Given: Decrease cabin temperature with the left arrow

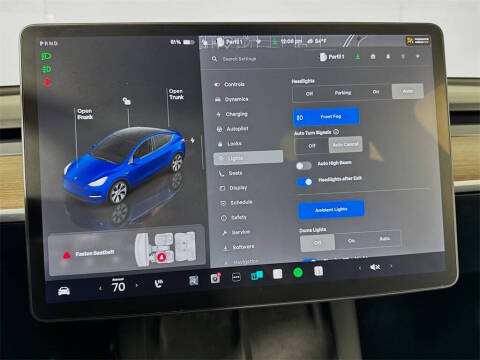Looking at the screenshot, I should [100, 288].
